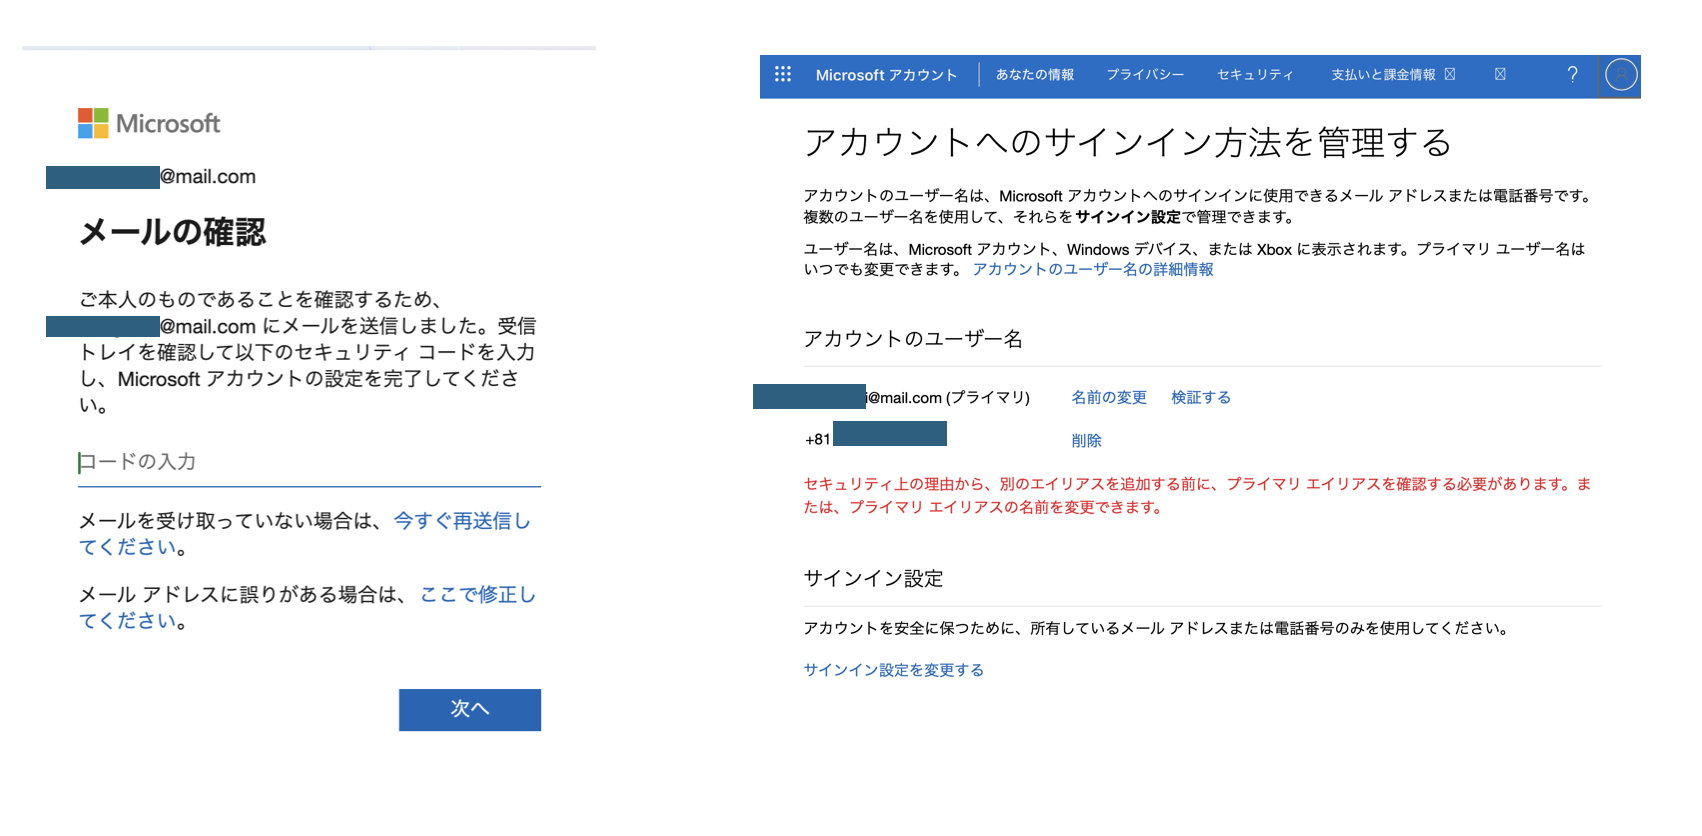Open the セキュリティ tab
Screen dimensions: 1702x836
click(x=1255, y=75)
